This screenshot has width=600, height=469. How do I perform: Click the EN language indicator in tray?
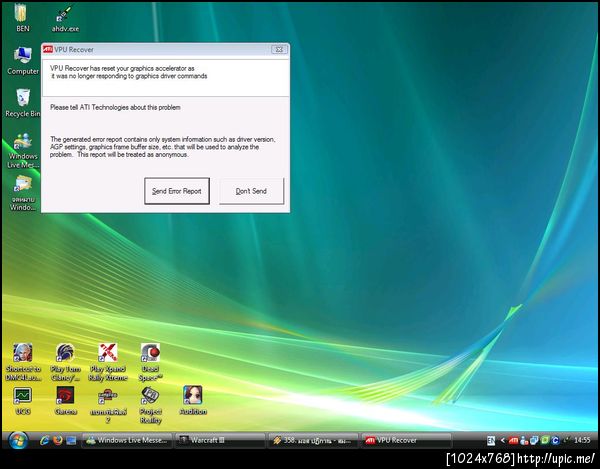[x=491, y=440]
